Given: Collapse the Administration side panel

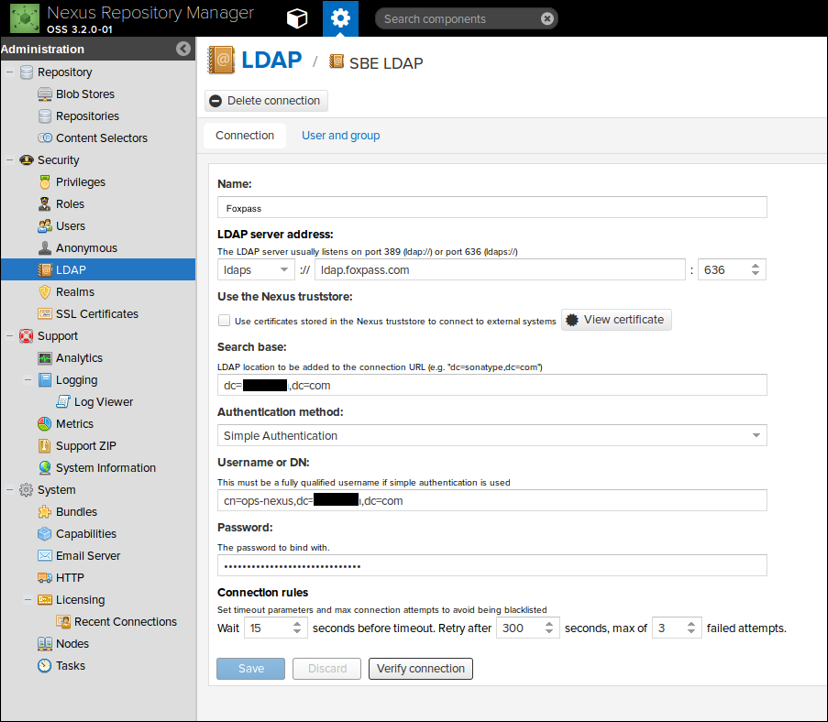Looking at the screenshot, I should pyautogui.click(x=183, y=49).
